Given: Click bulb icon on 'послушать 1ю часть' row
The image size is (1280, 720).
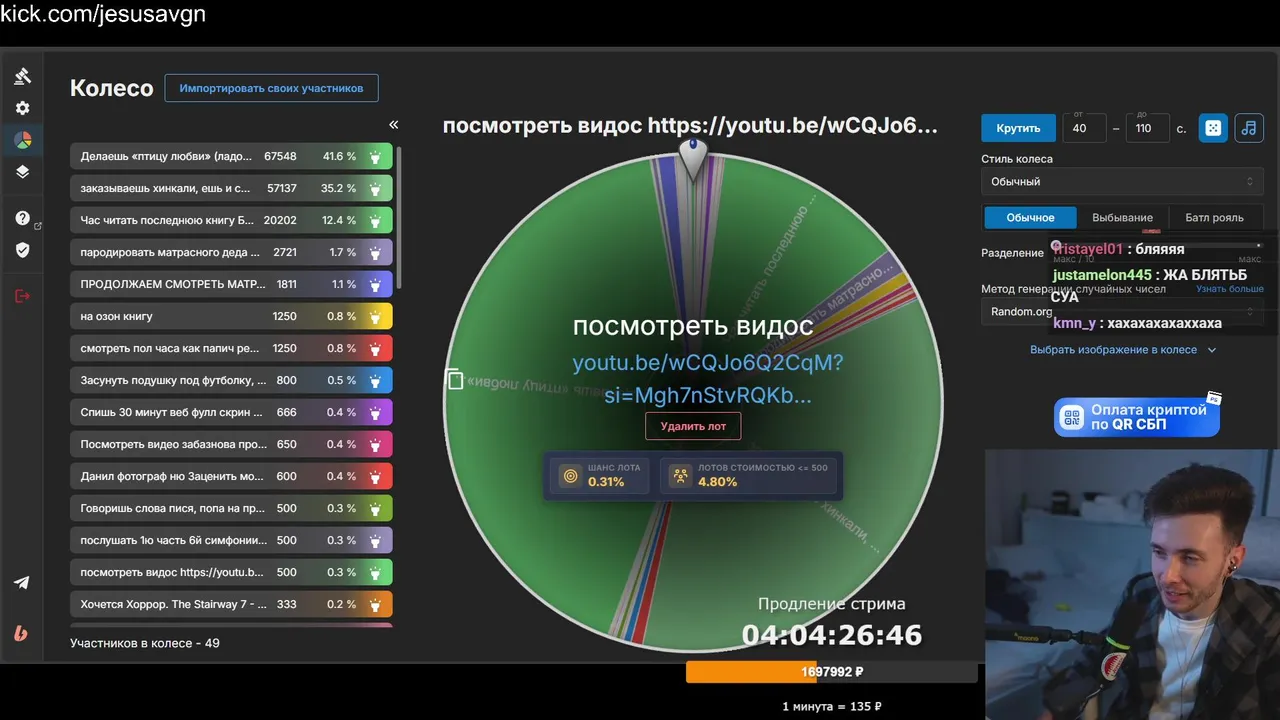Looking at the screenshot, I should pyautogui.click(x=376, y=541).
